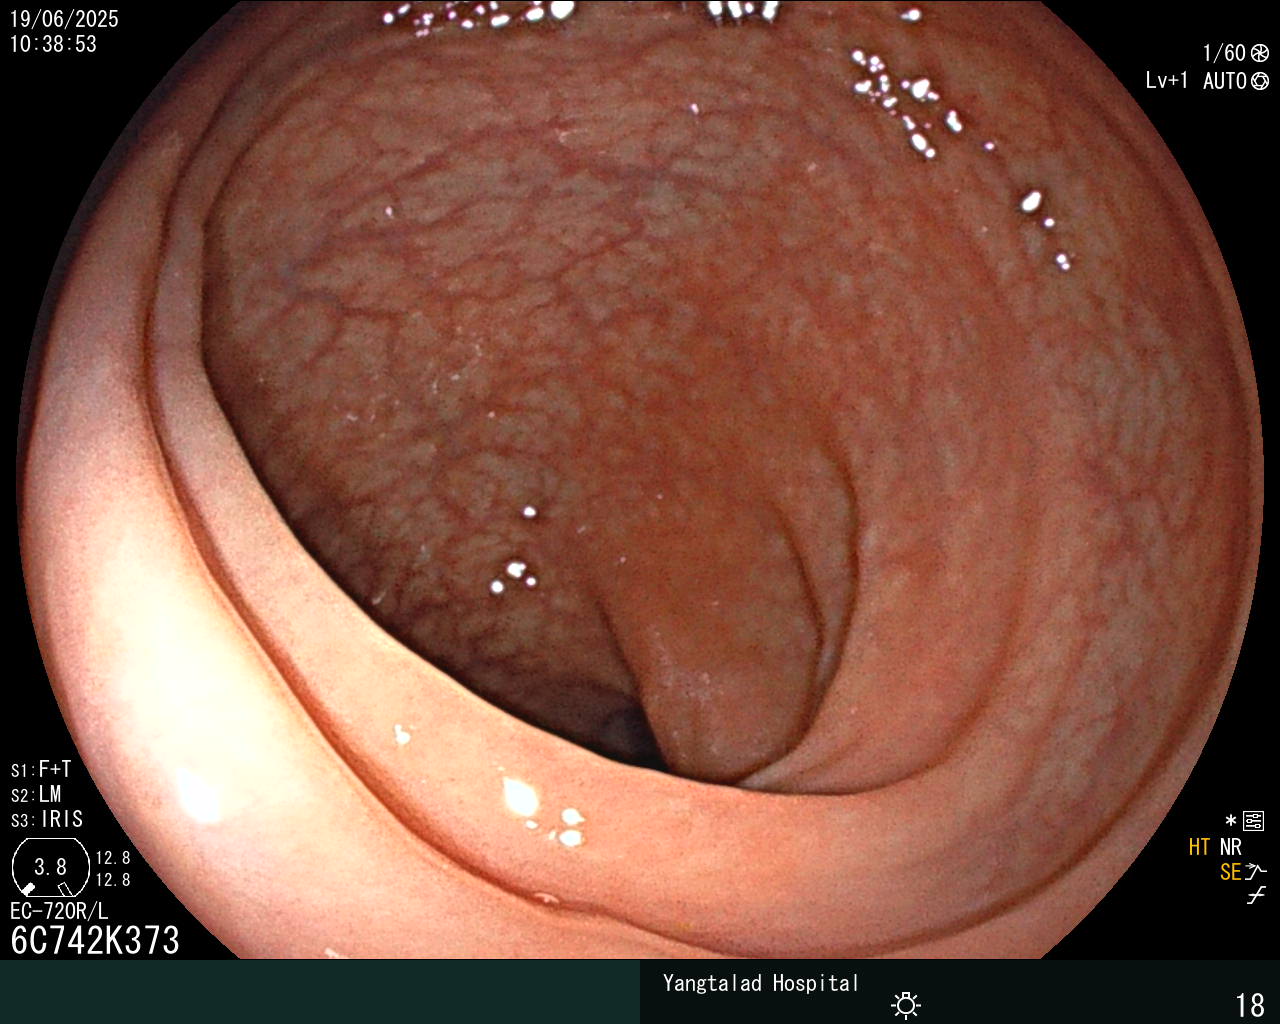Click the timestamp 10:38:53
The width and height of the screenshot is (1280, 1024).
coord(53,44)
